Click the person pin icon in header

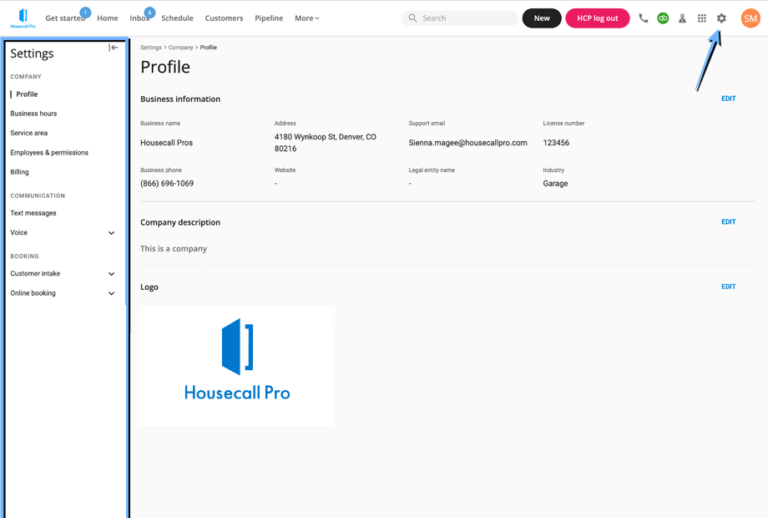[682, 18]
